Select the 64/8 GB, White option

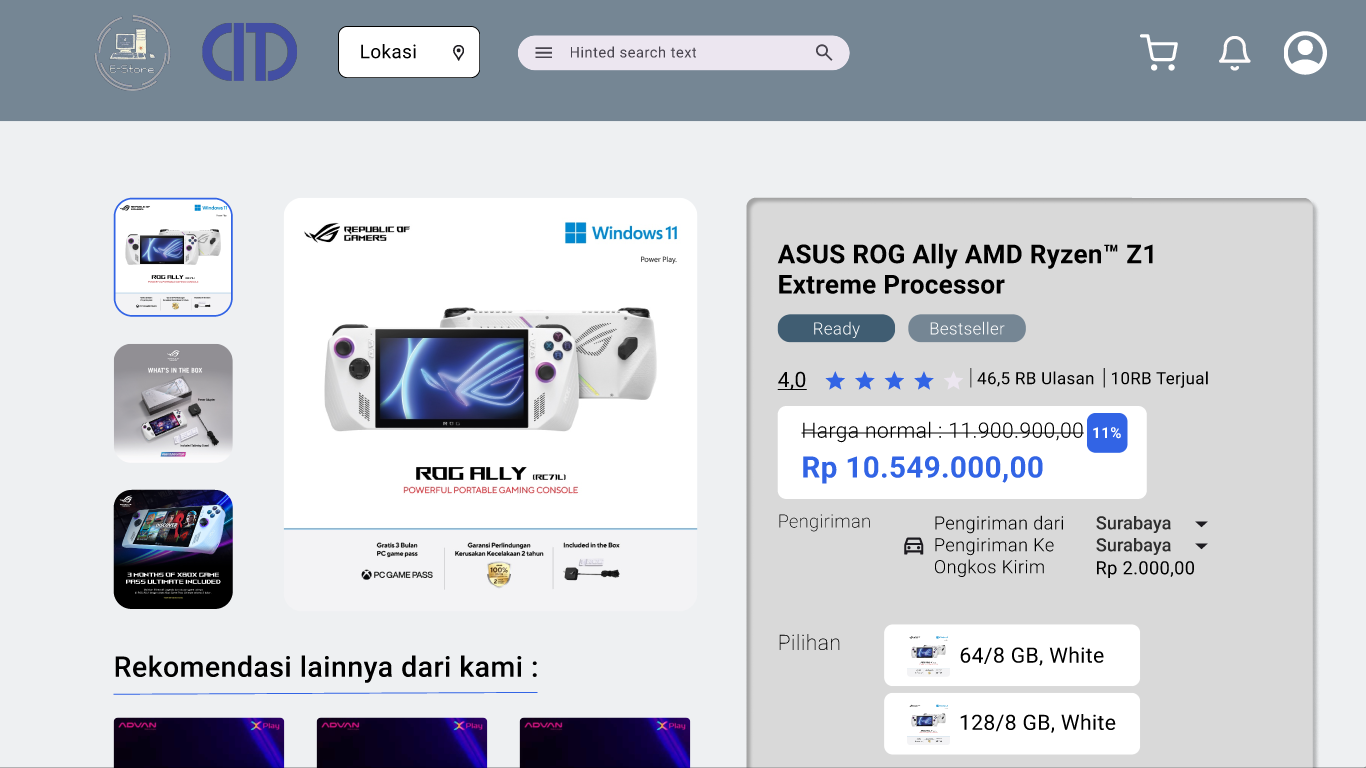click(1012, 655)
